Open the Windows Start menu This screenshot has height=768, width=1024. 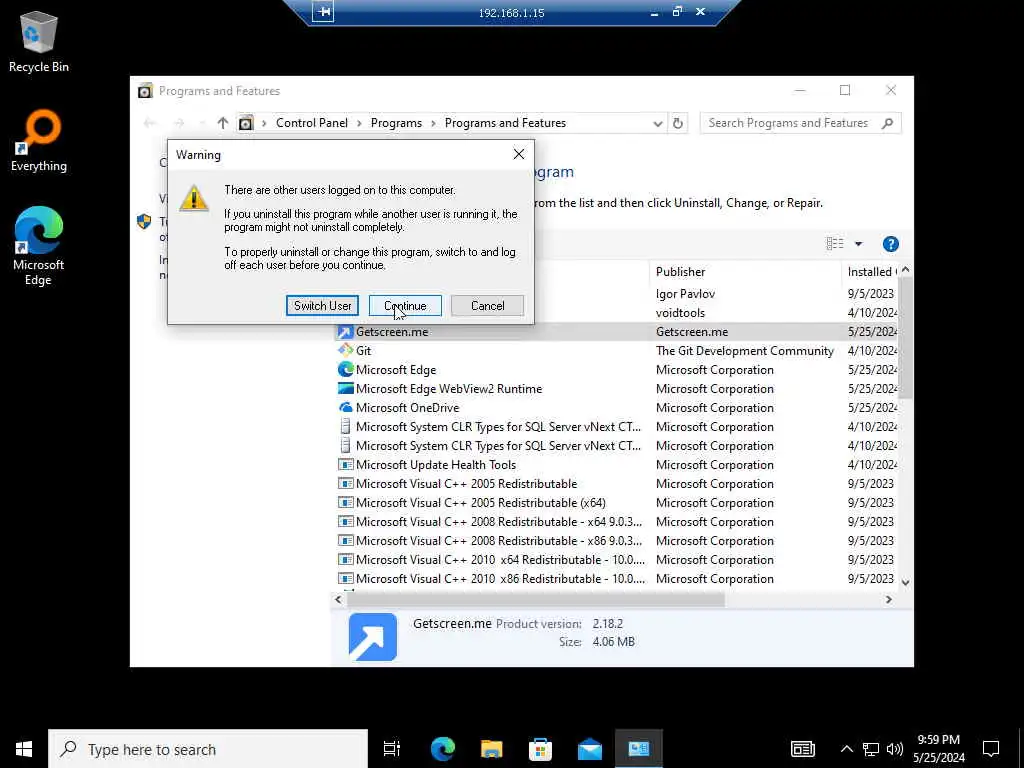click(24, 748)
